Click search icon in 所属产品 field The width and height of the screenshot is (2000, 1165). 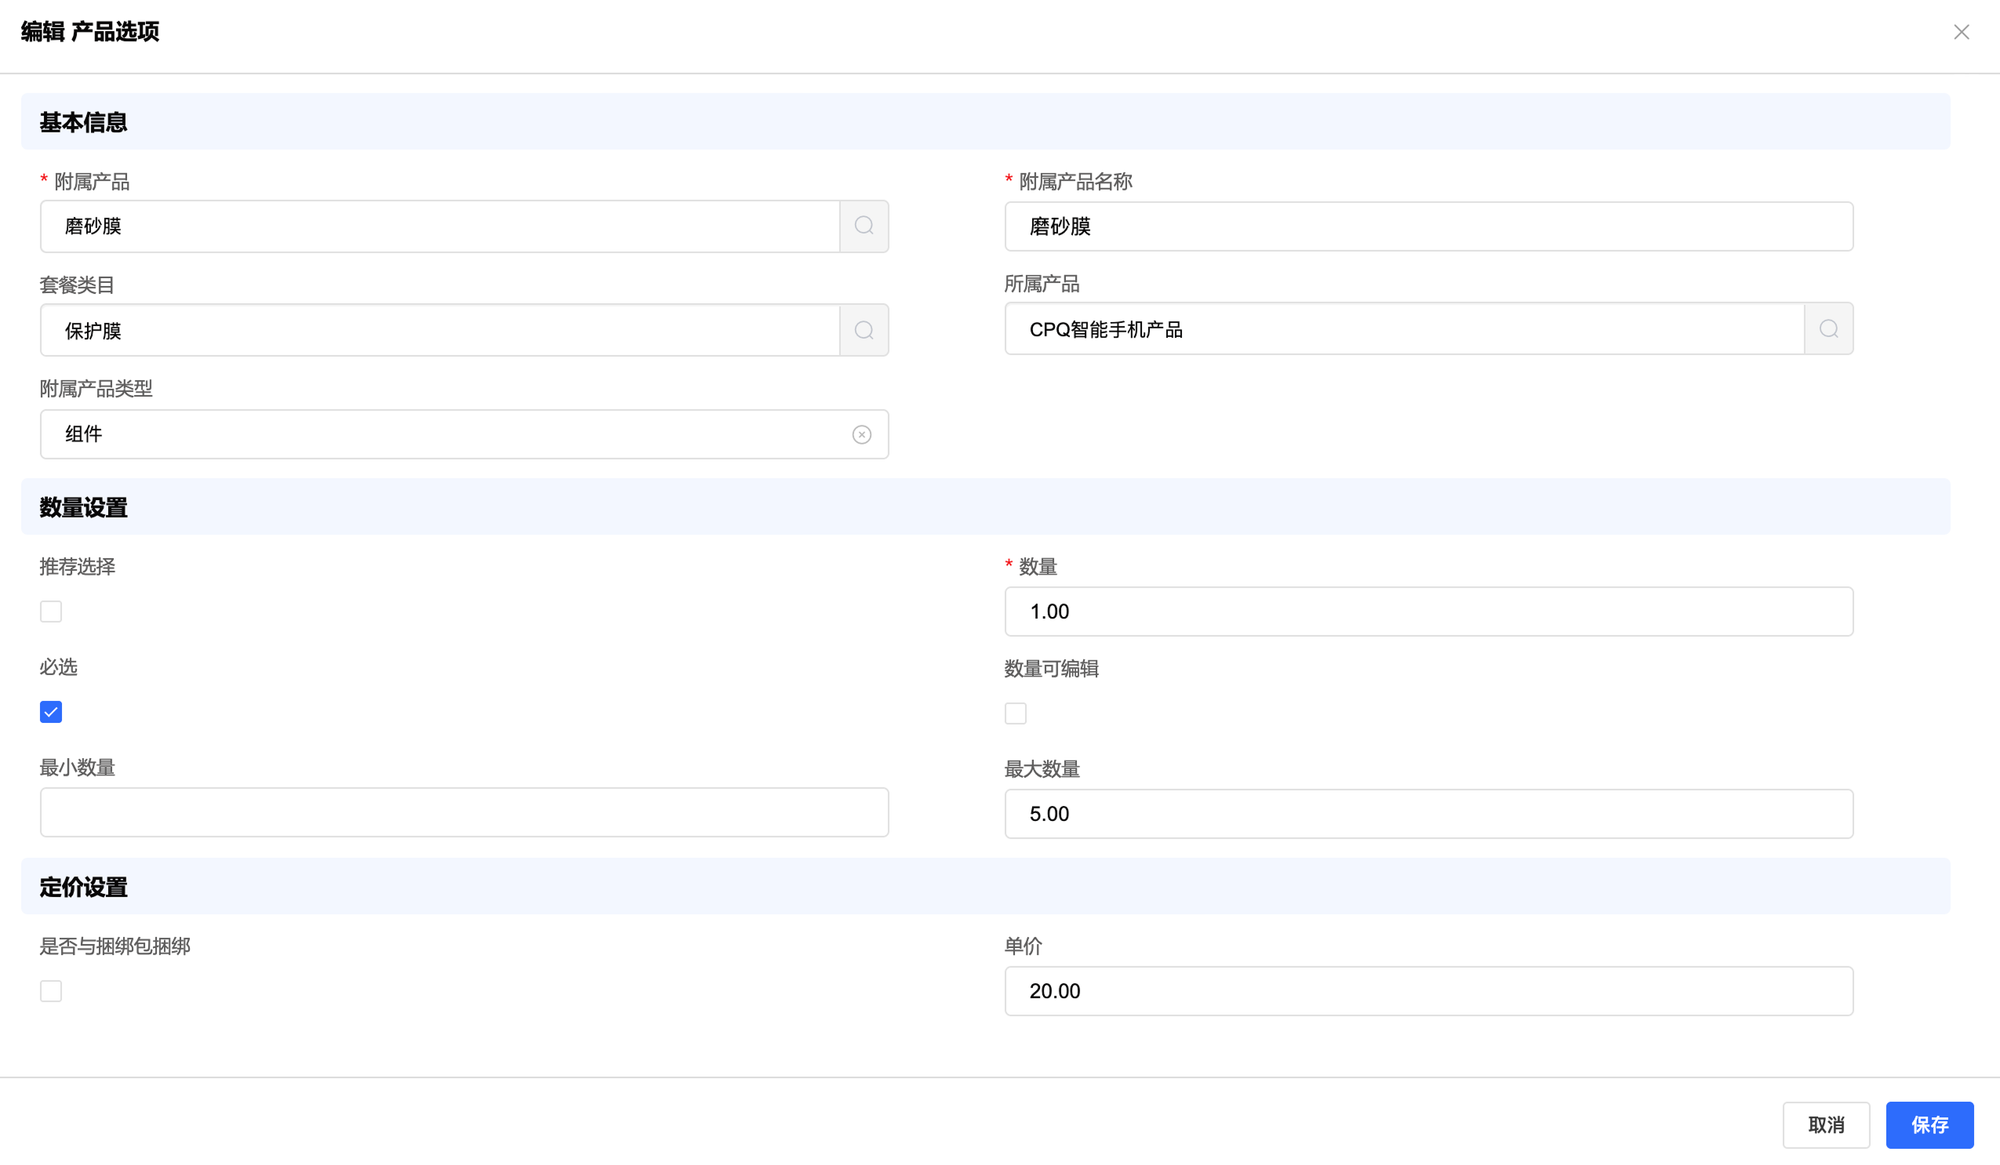(x=1828, y=329)
